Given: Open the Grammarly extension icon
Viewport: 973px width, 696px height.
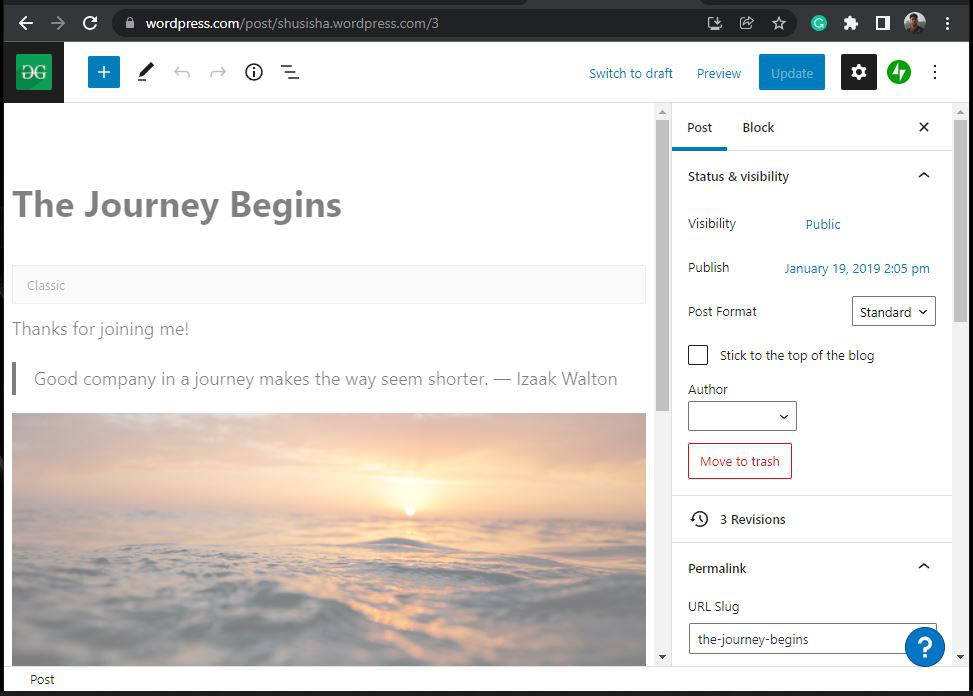Looking at the screenshot, I should click(x=818, y=24).
